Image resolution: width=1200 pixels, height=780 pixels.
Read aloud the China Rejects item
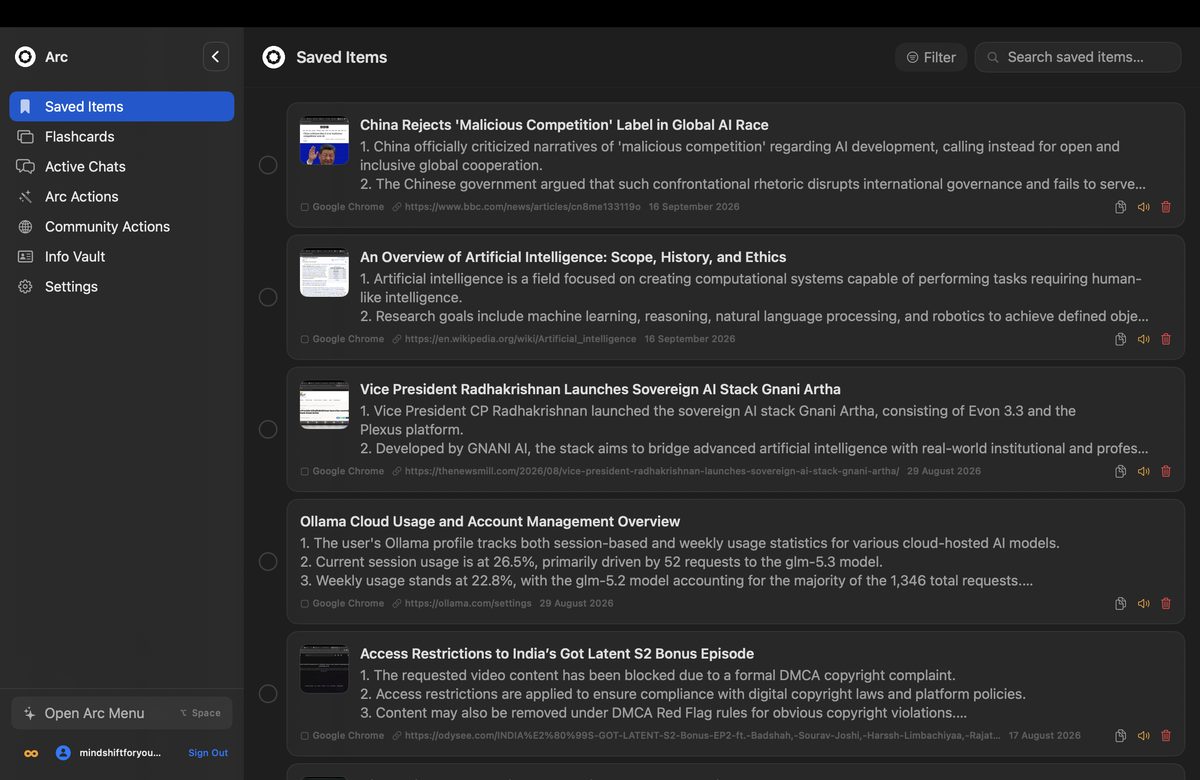(1143, 207)
